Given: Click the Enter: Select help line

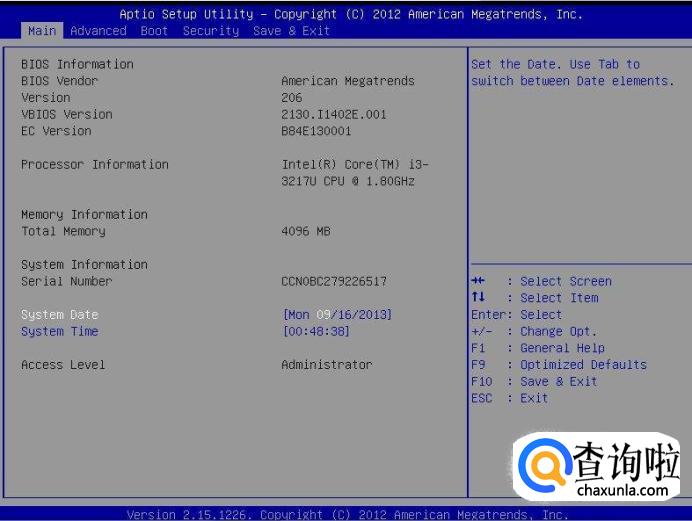Looking at the screenshot, I should (517, 315).
